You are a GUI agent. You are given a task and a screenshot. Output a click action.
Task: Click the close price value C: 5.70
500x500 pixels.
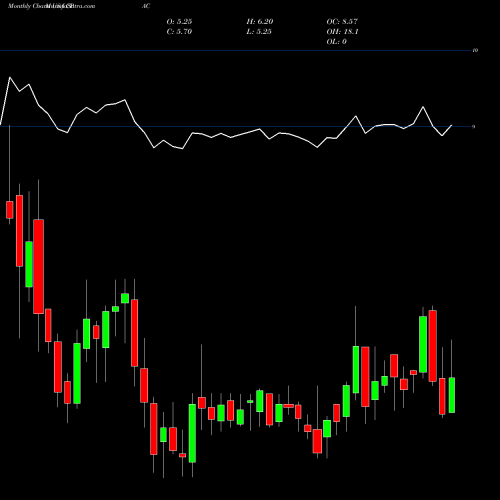click(x=179, y=32)
